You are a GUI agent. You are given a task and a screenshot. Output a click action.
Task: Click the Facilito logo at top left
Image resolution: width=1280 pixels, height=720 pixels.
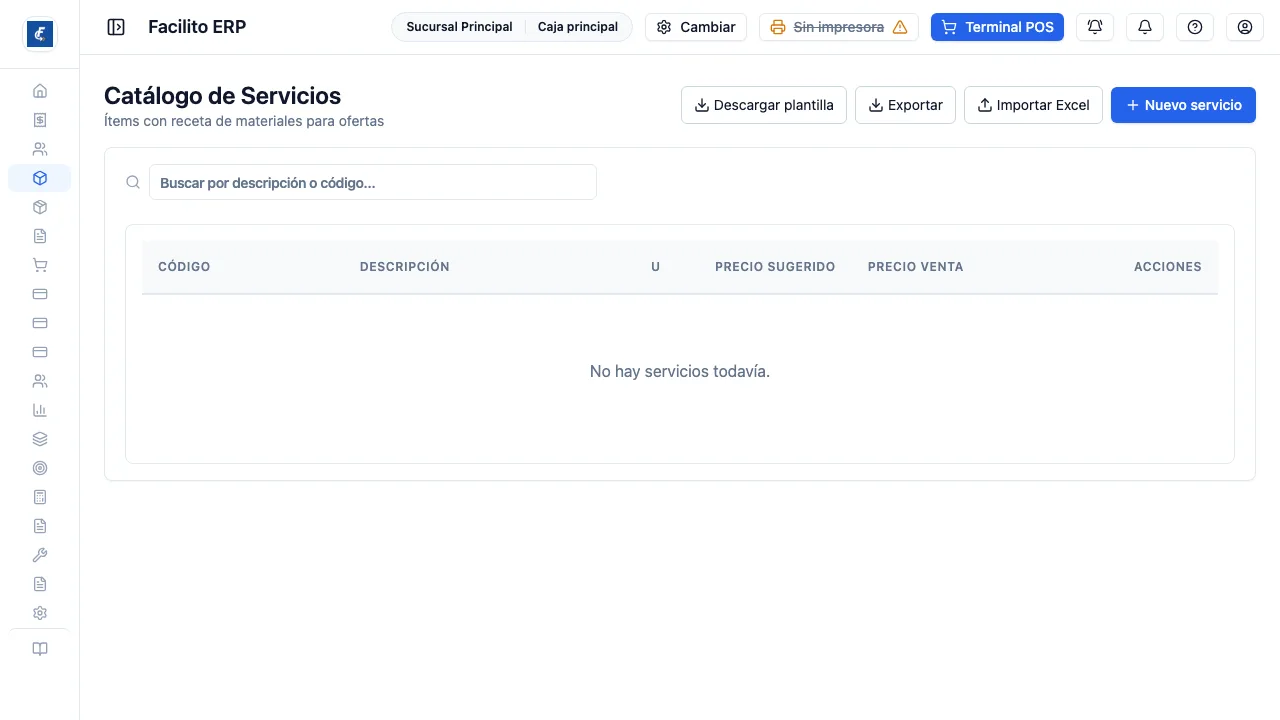[x=40, y=34]
